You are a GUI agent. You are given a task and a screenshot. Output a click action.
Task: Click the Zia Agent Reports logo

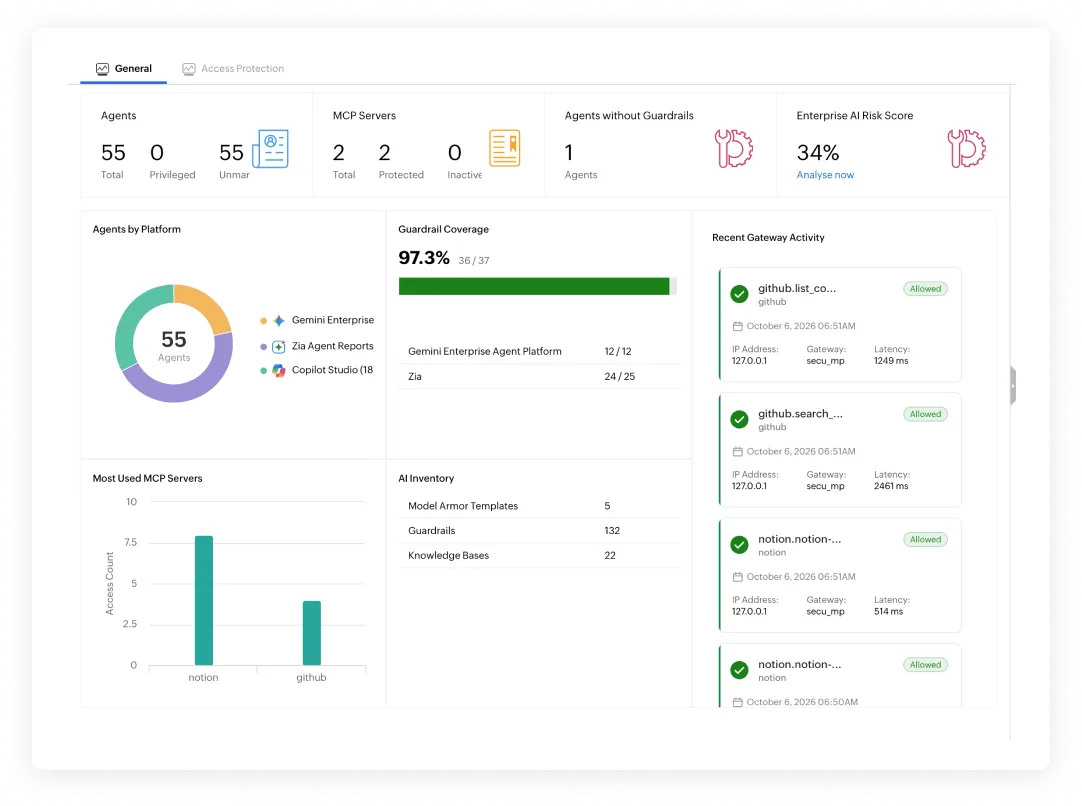click(x=279, y=346)
